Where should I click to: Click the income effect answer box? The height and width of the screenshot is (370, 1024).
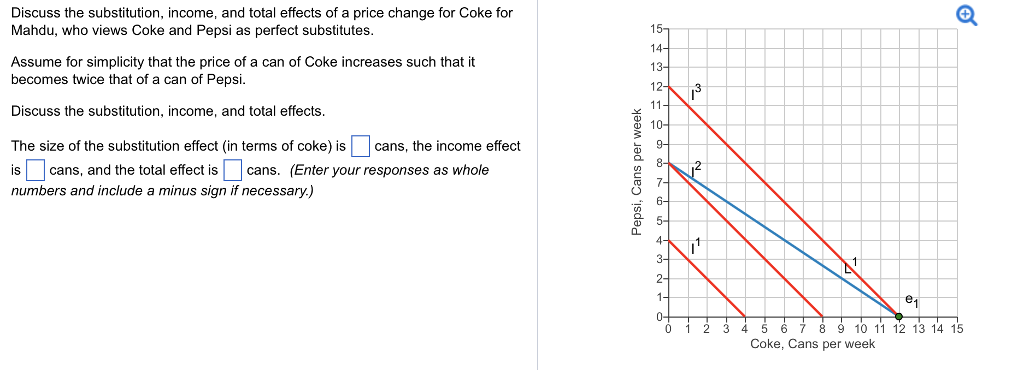click(35, 170)
